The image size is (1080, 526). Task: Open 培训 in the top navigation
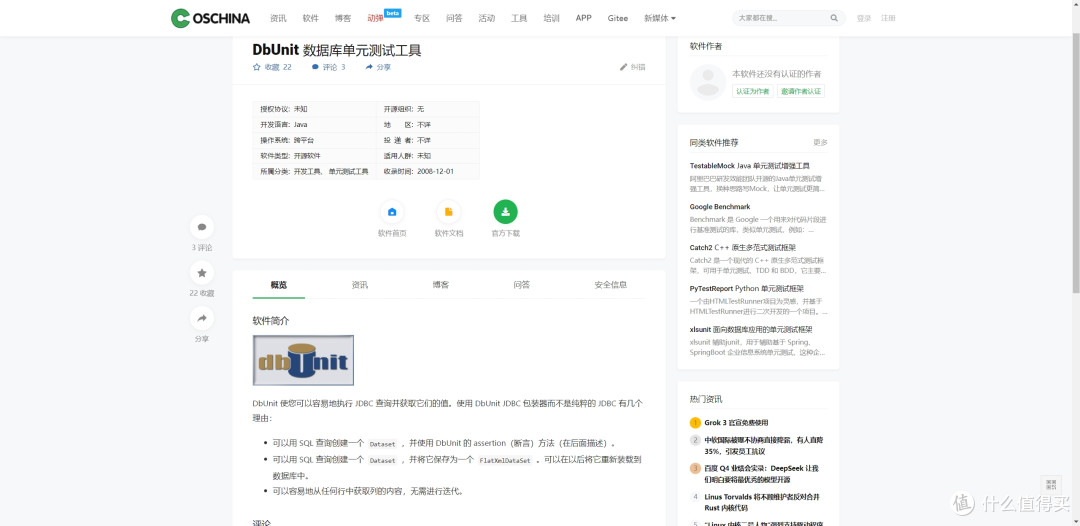point(551,19)
